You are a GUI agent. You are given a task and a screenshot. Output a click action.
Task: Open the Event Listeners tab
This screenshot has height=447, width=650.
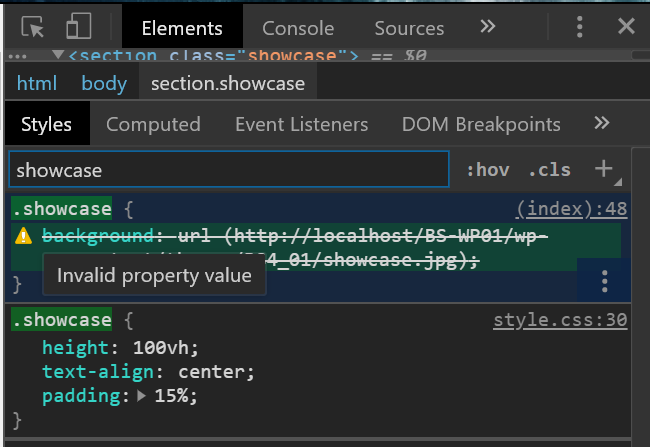point(301,124)
